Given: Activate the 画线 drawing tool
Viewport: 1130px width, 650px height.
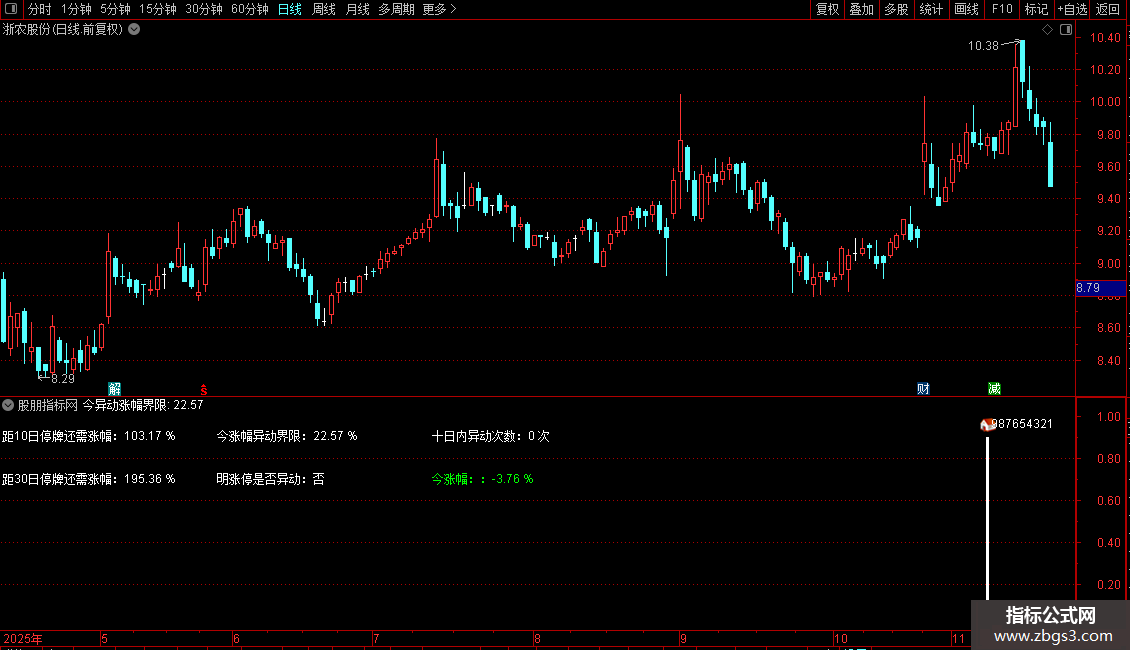Looking at the screenshot, I should point(966,9).
